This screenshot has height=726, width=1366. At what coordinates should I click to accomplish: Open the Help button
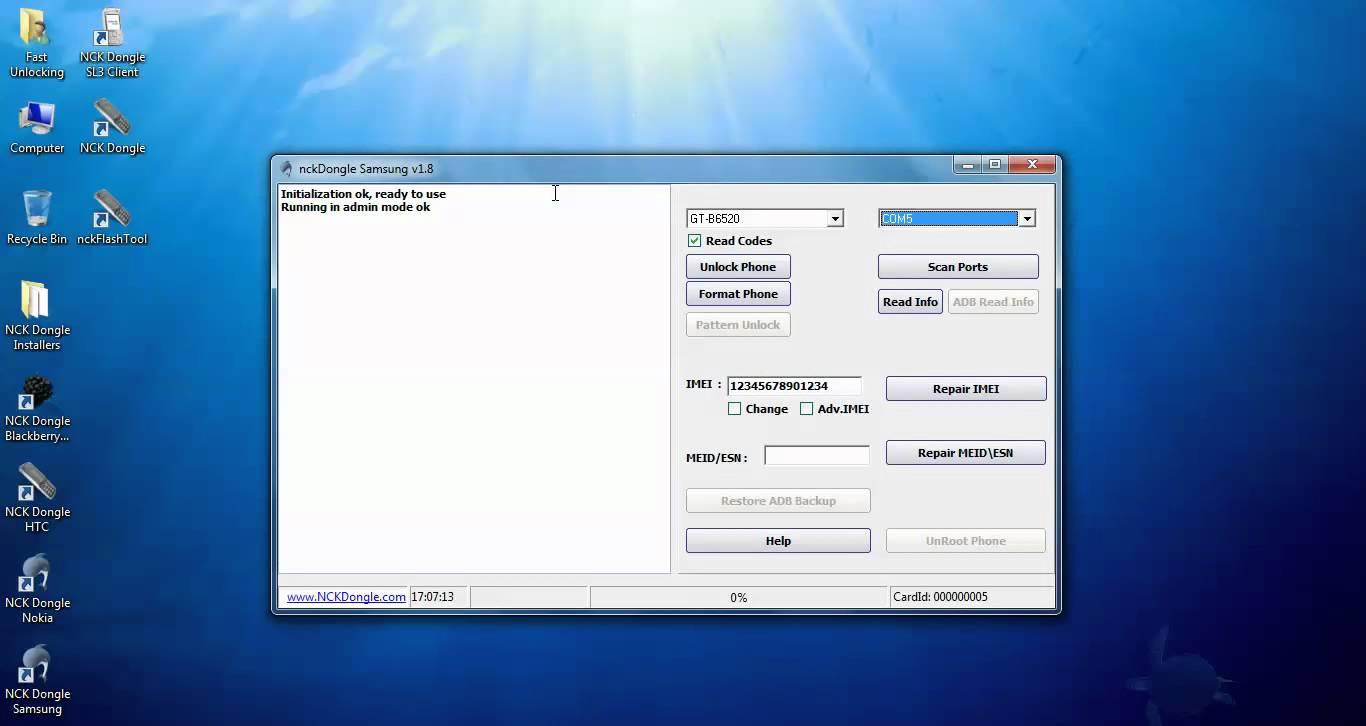tap(778, 541)
